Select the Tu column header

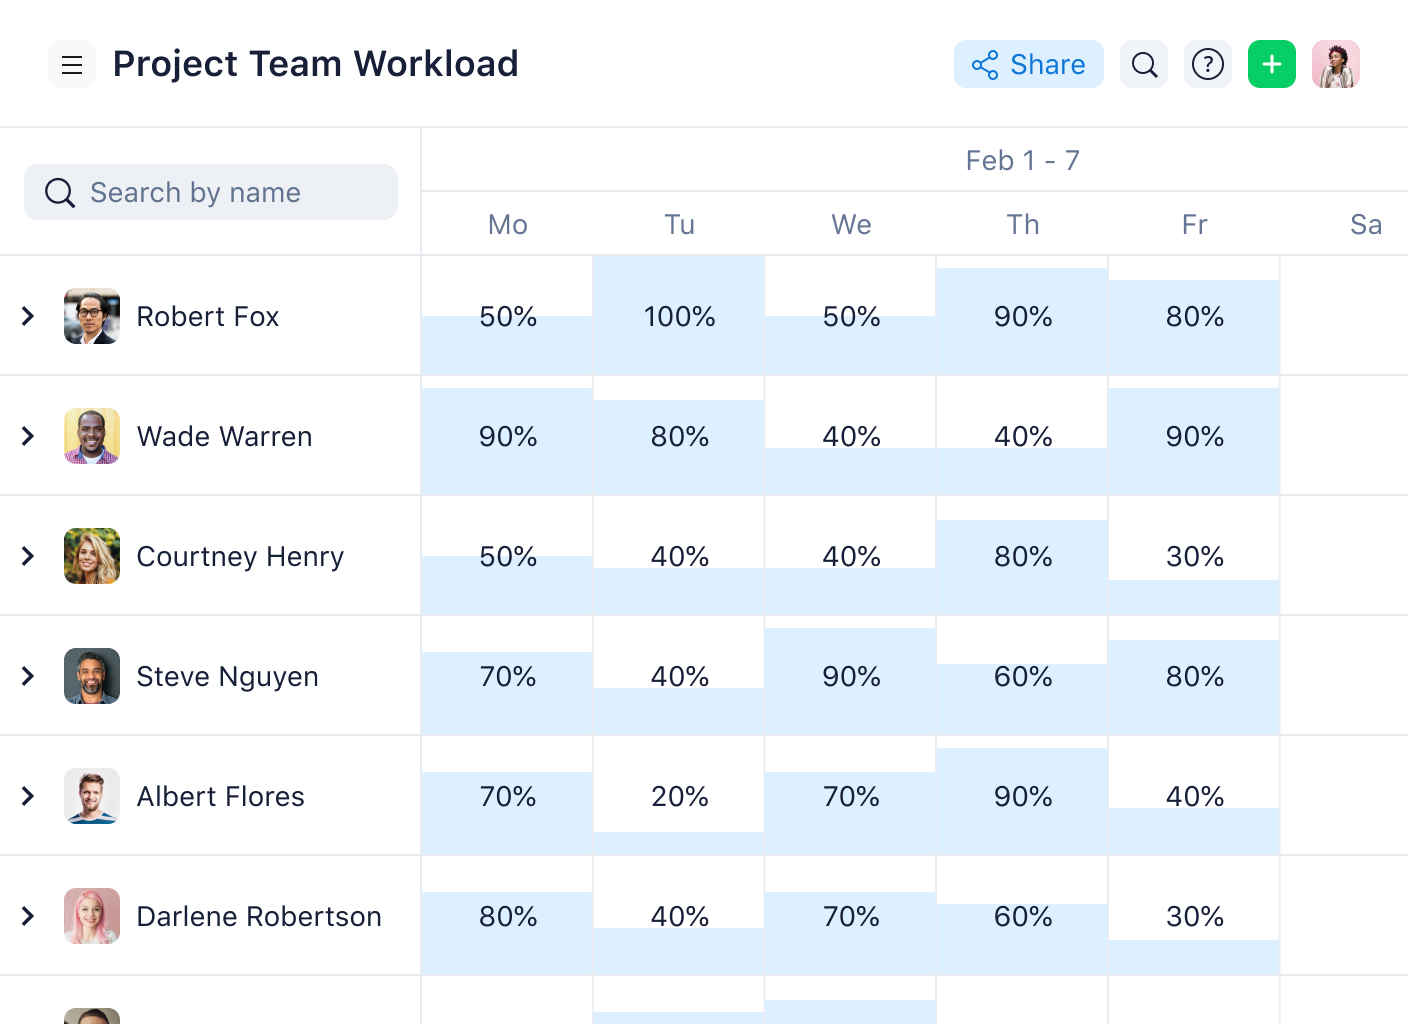(x=680, y=224)
